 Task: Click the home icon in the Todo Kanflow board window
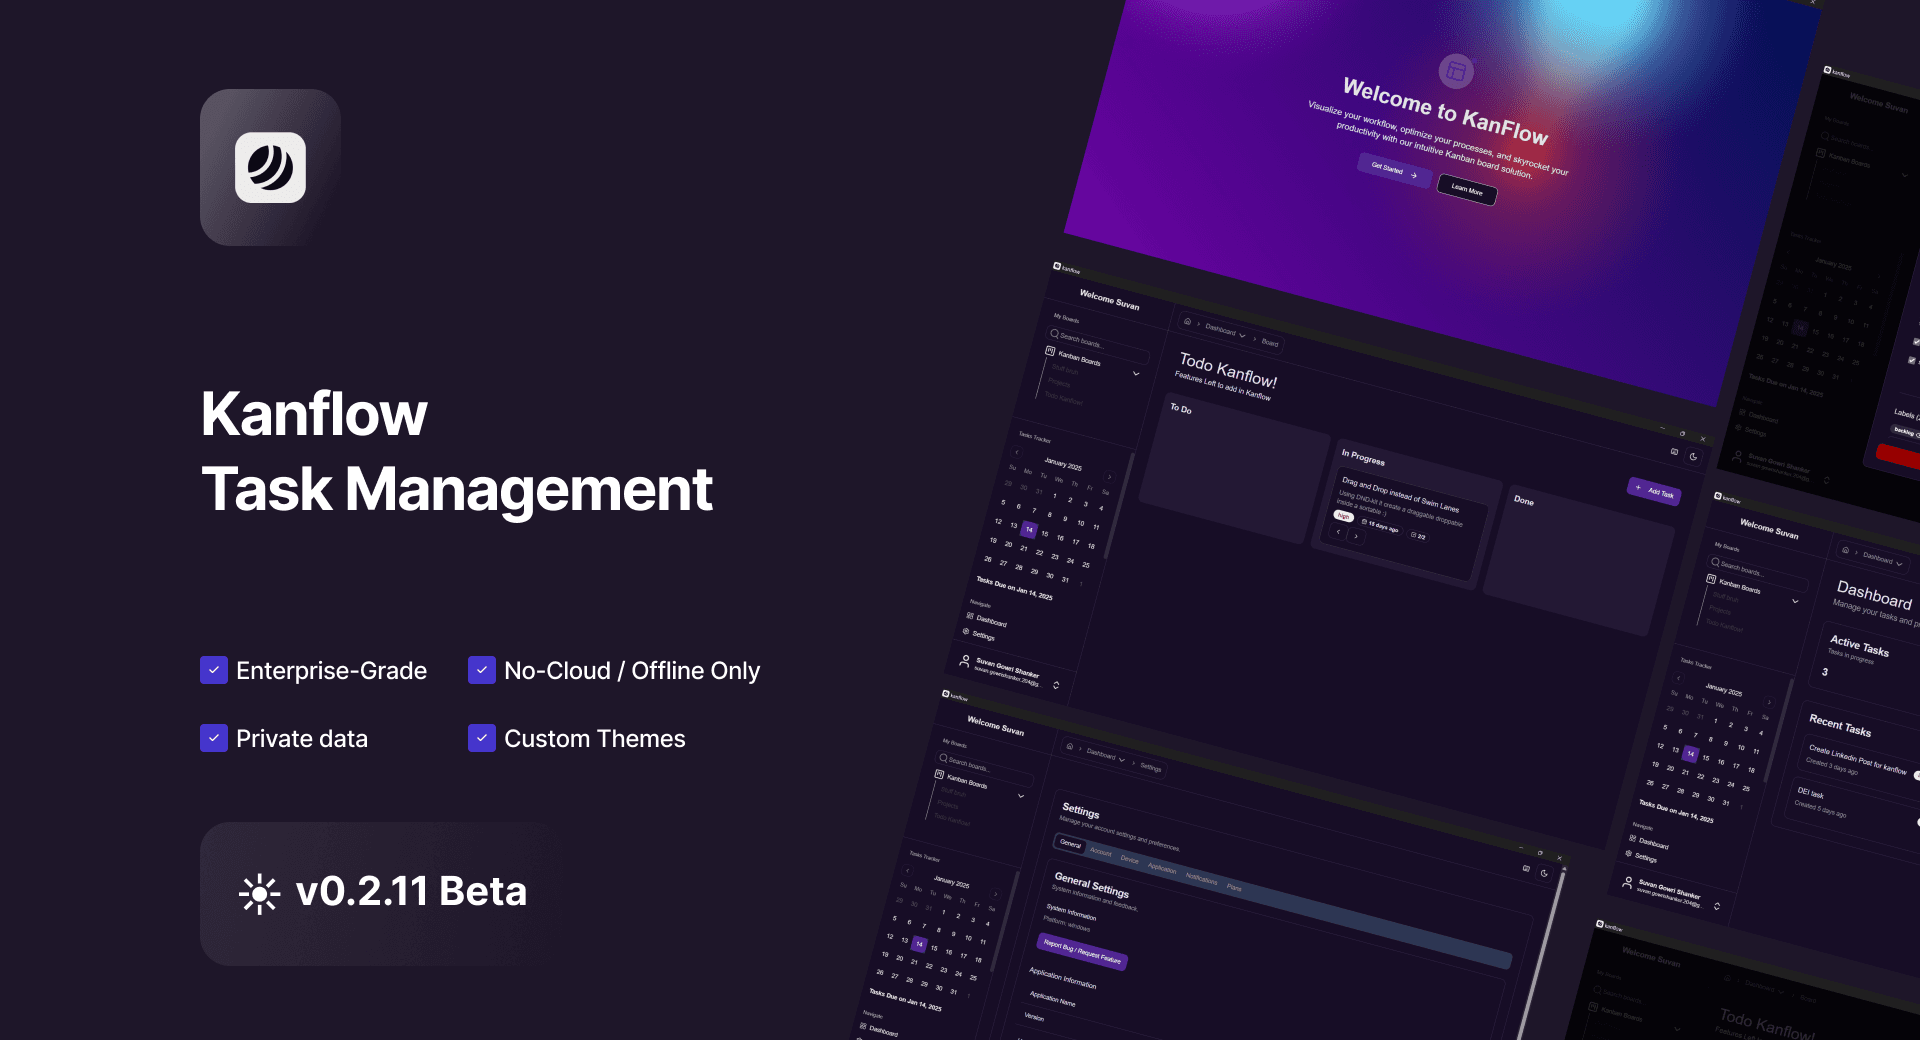1187,322
